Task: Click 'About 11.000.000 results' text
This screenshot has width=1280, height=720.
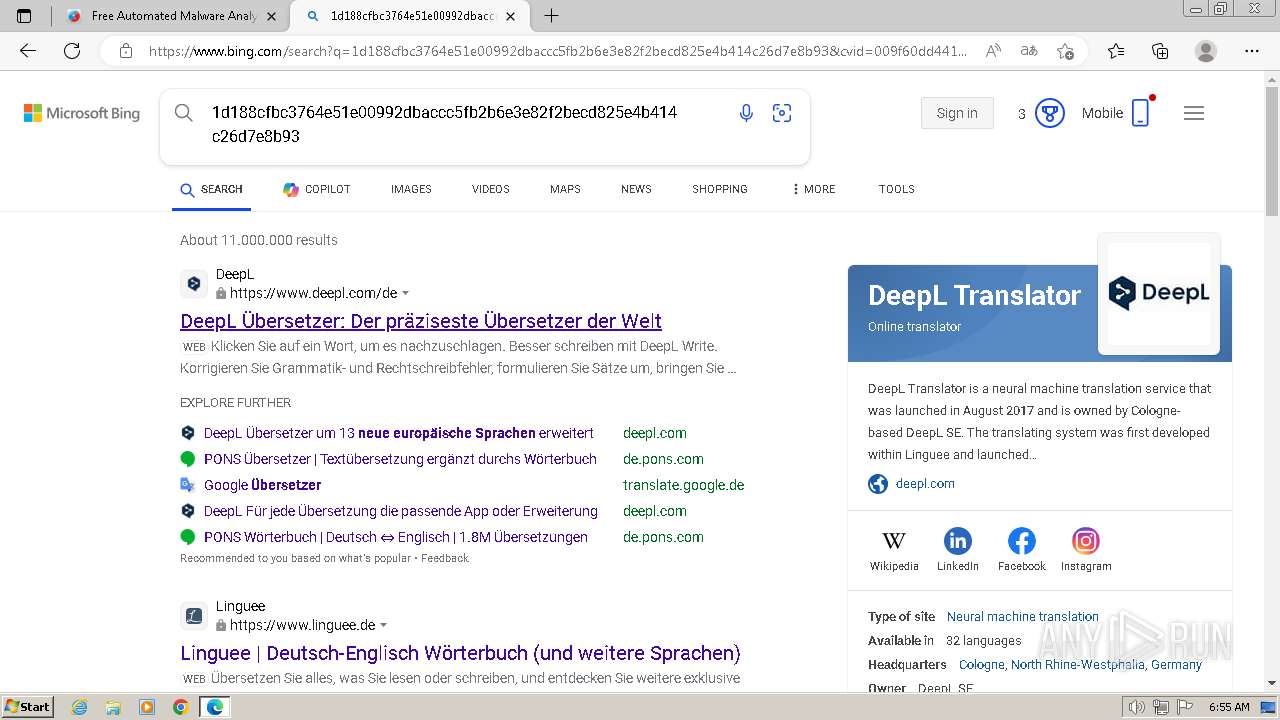Action: pyautogui.click(x=259, y=240)
